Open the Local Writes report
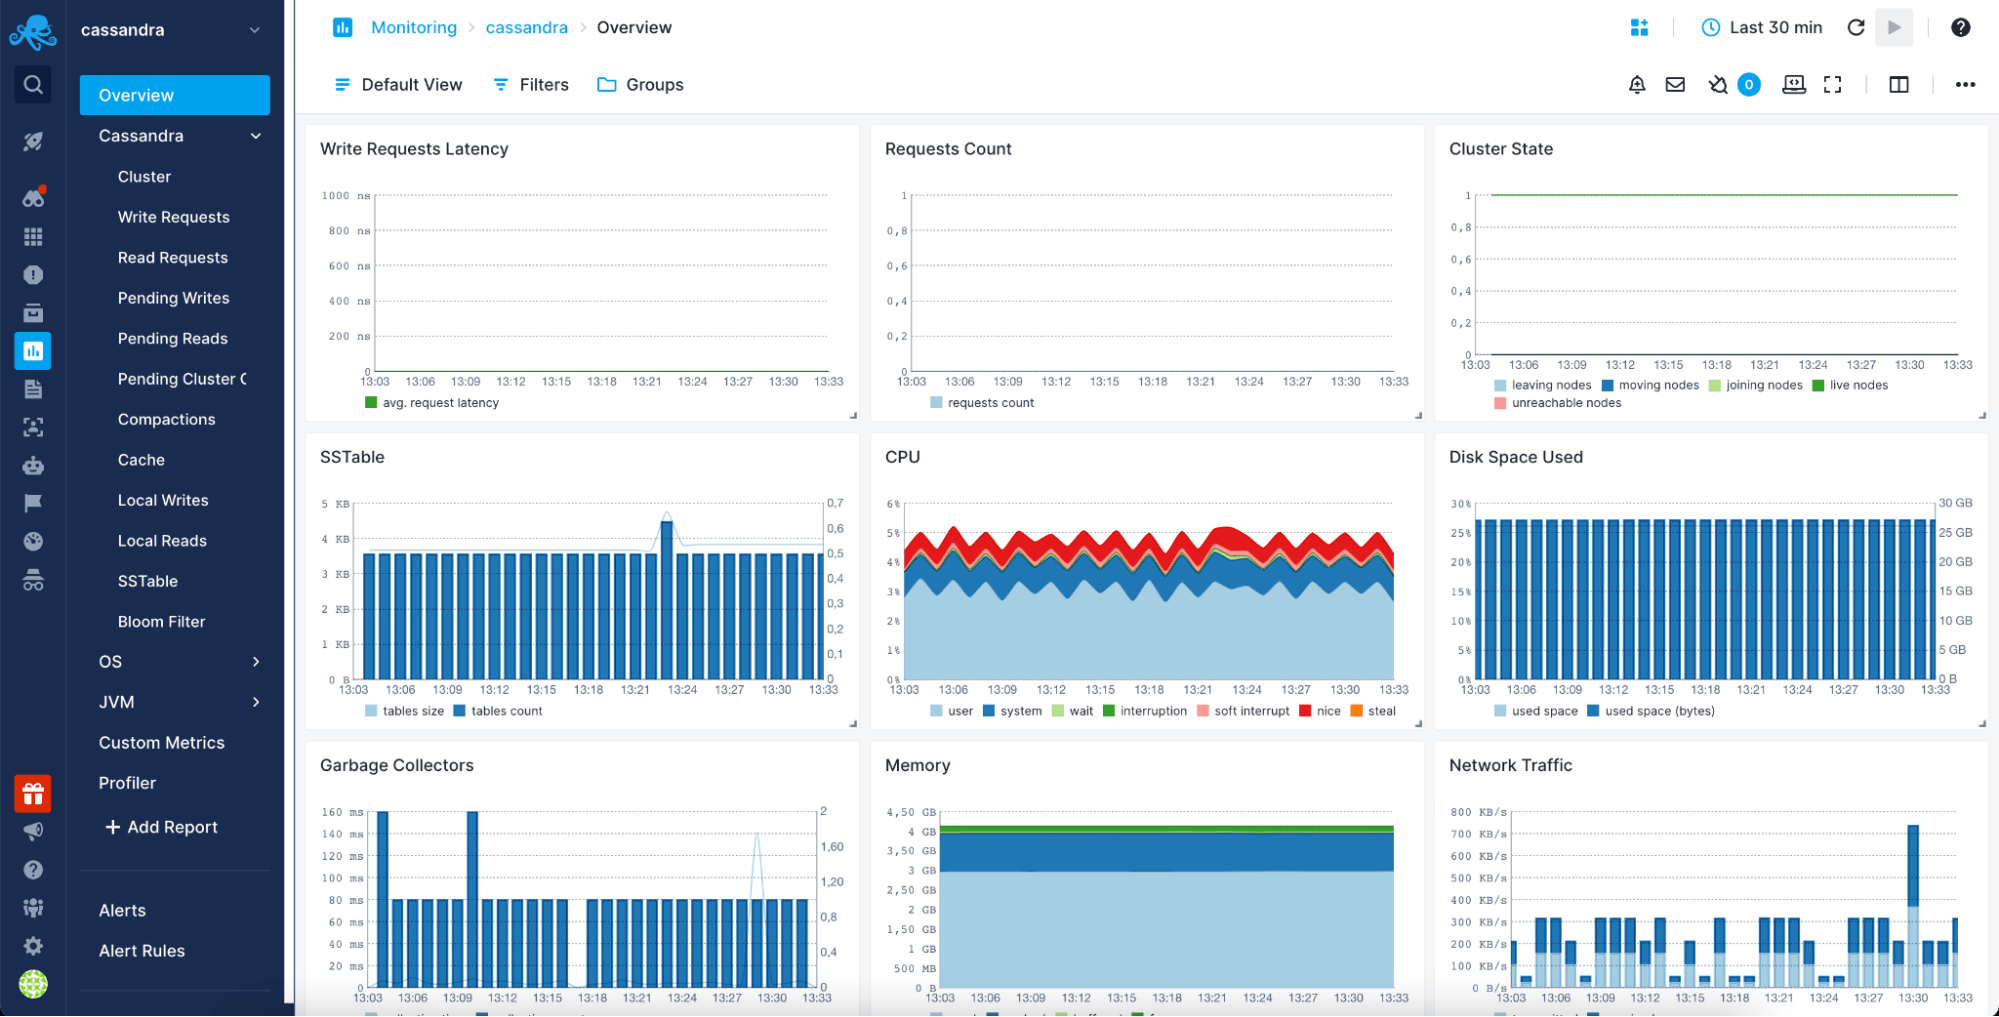The width and height of the screenshot is (1999, 1017). tap(163, 501)
